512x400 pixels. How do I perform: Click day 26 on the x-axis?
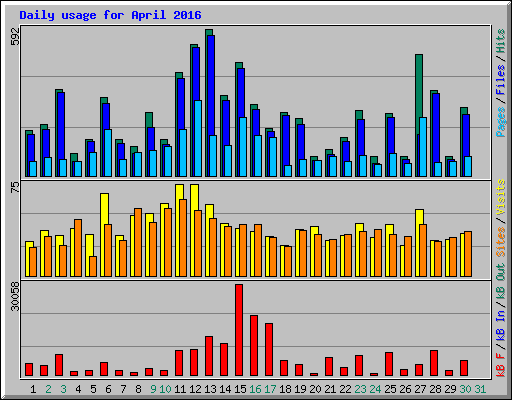(x=405, y=389)
